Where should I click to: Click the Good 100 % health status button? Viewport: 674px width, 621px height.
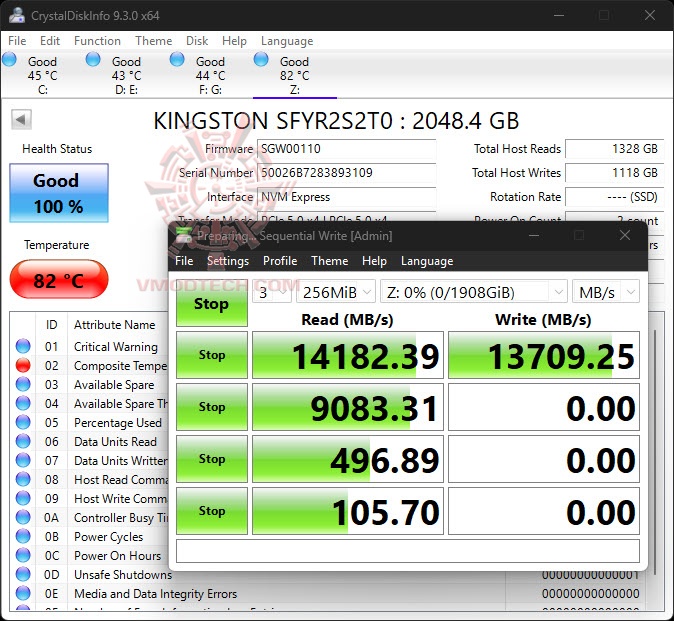(59, 193)
